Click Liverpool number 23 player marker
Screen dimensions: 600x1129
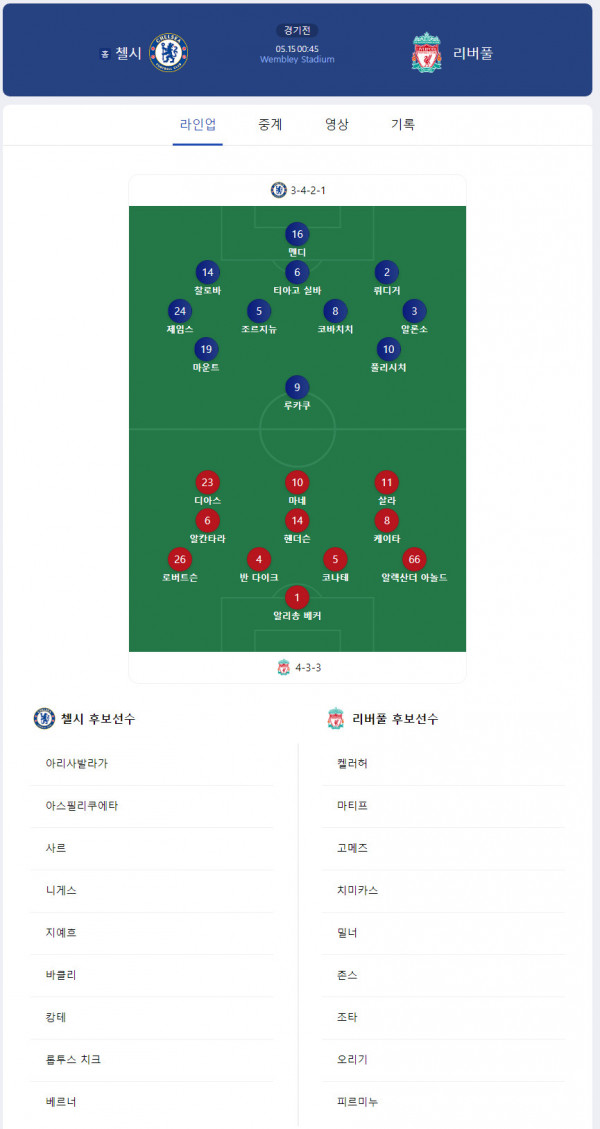207,482
